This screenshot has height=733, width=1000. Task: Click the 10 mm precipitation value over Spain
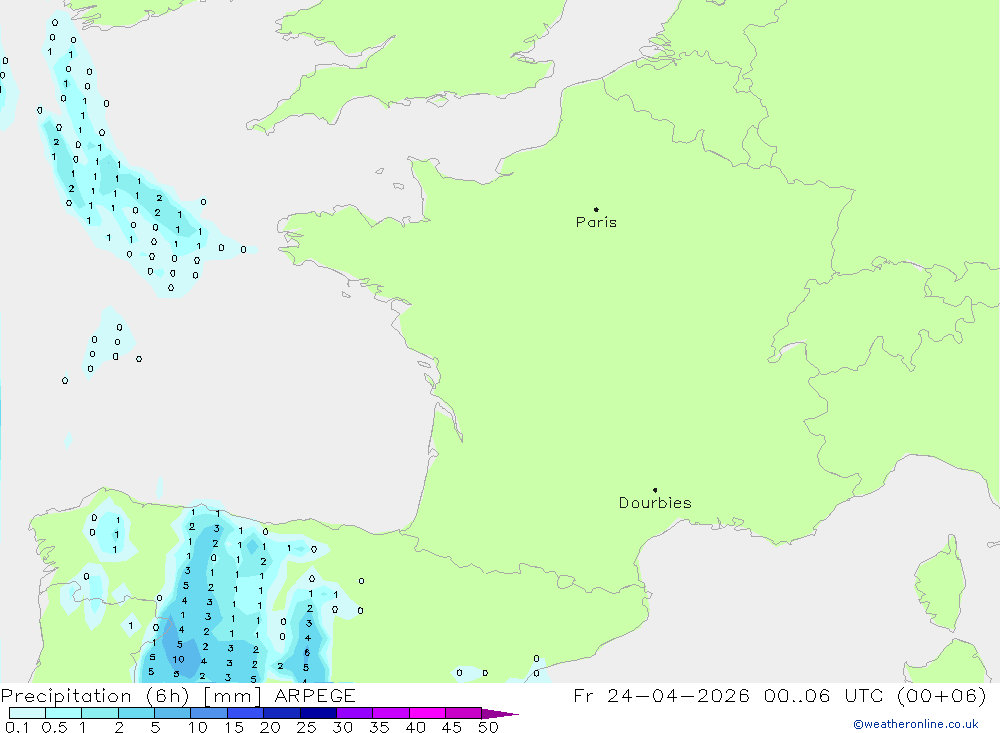(179, 660)
